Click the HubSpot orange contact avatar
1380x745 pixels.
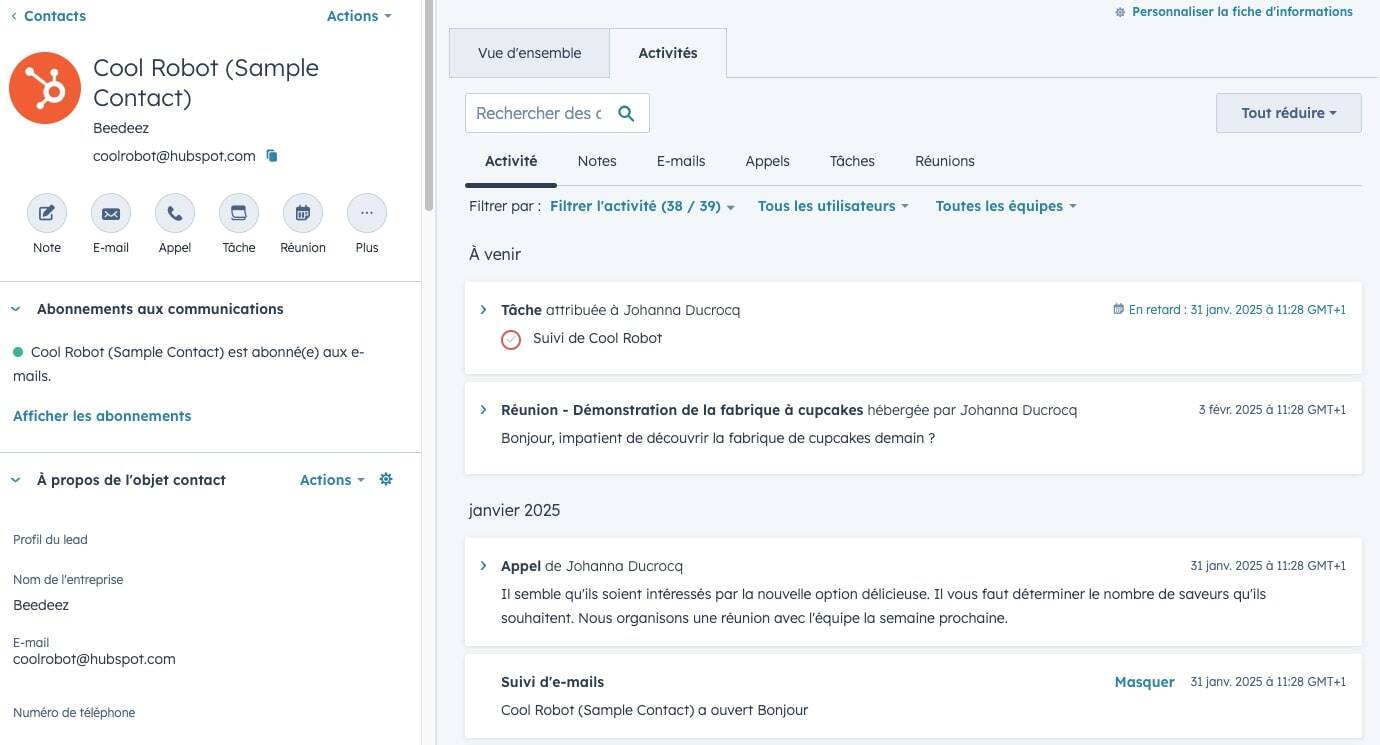click(x=45, y=88)
